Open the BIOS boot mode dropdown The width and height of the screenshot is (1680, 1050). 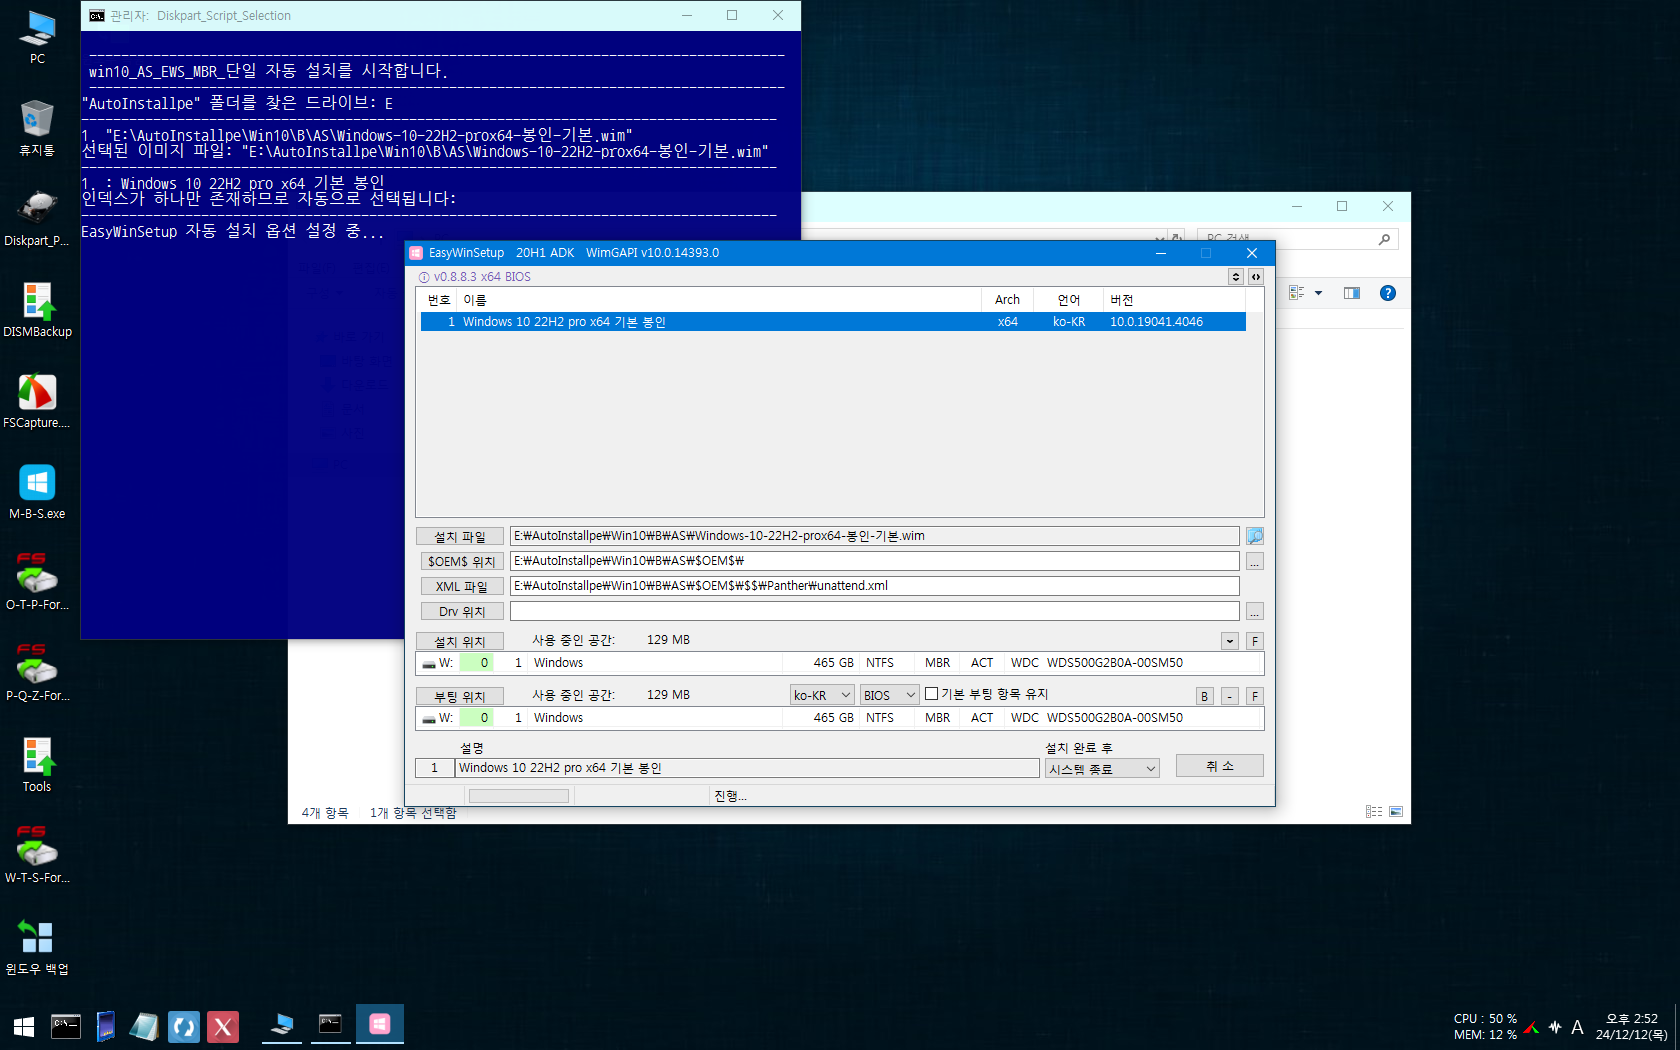[890, 695]
